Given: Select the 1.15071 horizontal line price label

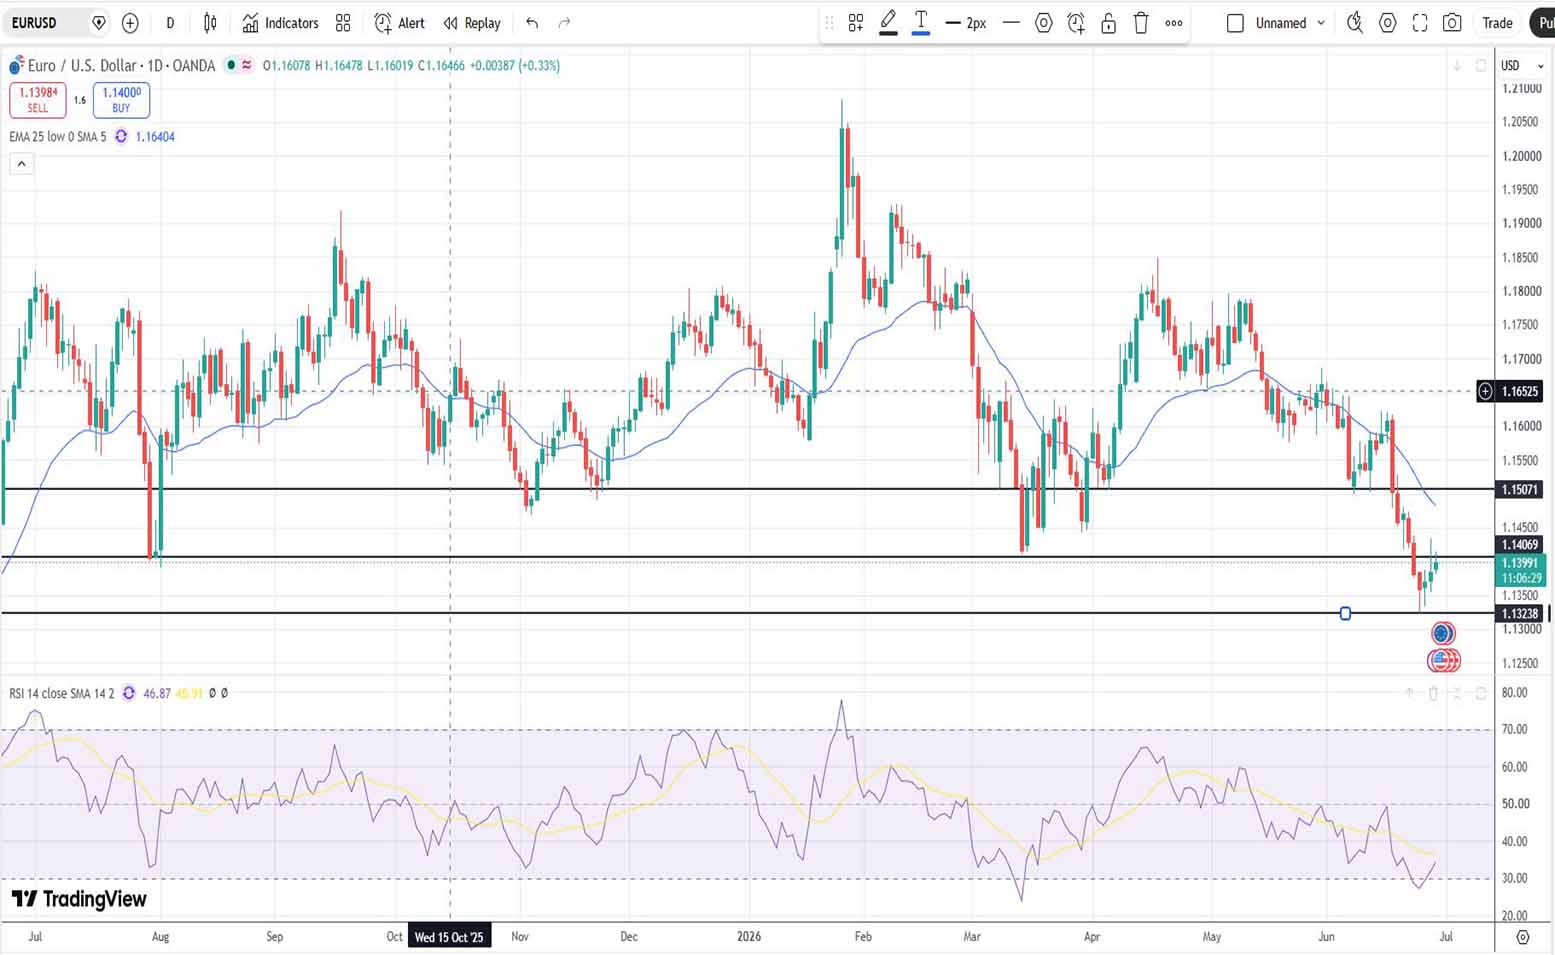Looking at the screenshot, I should pyautogui.click(x=1519, y=489).
